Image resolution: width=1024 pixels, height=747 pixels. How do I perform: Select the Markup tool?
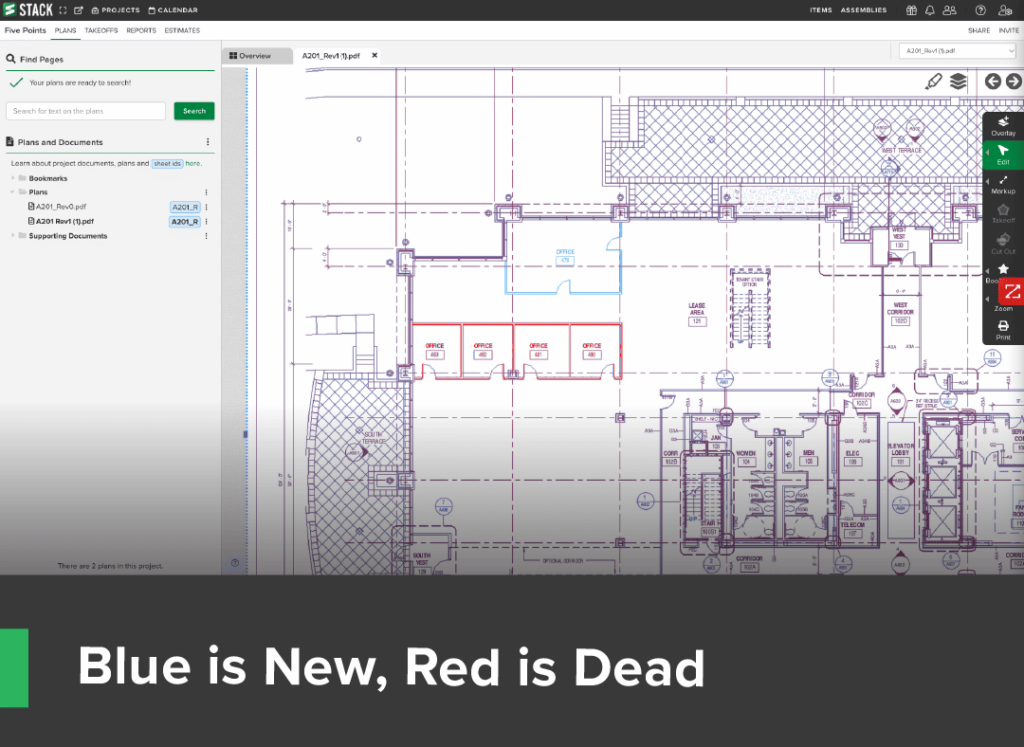click(x=1003, y=185)
